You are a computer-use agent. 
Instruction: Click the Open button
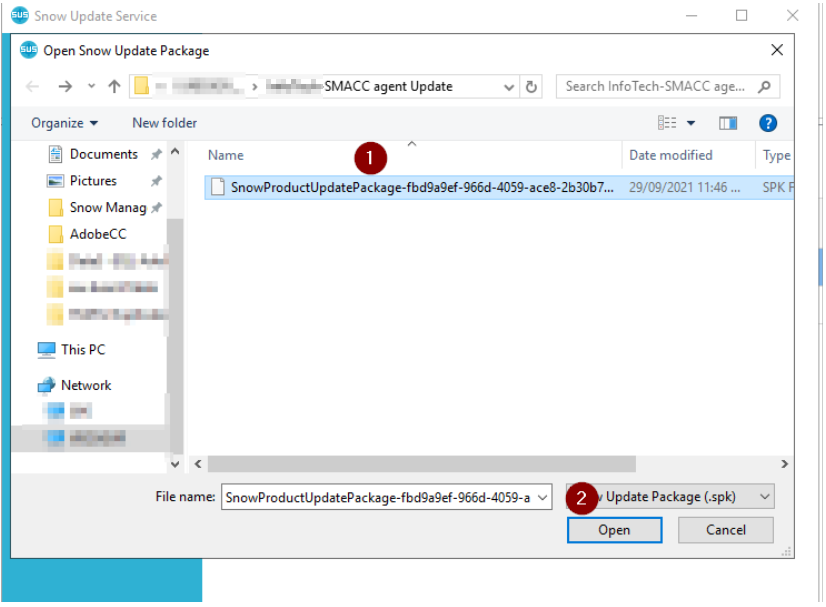point(614,530)
